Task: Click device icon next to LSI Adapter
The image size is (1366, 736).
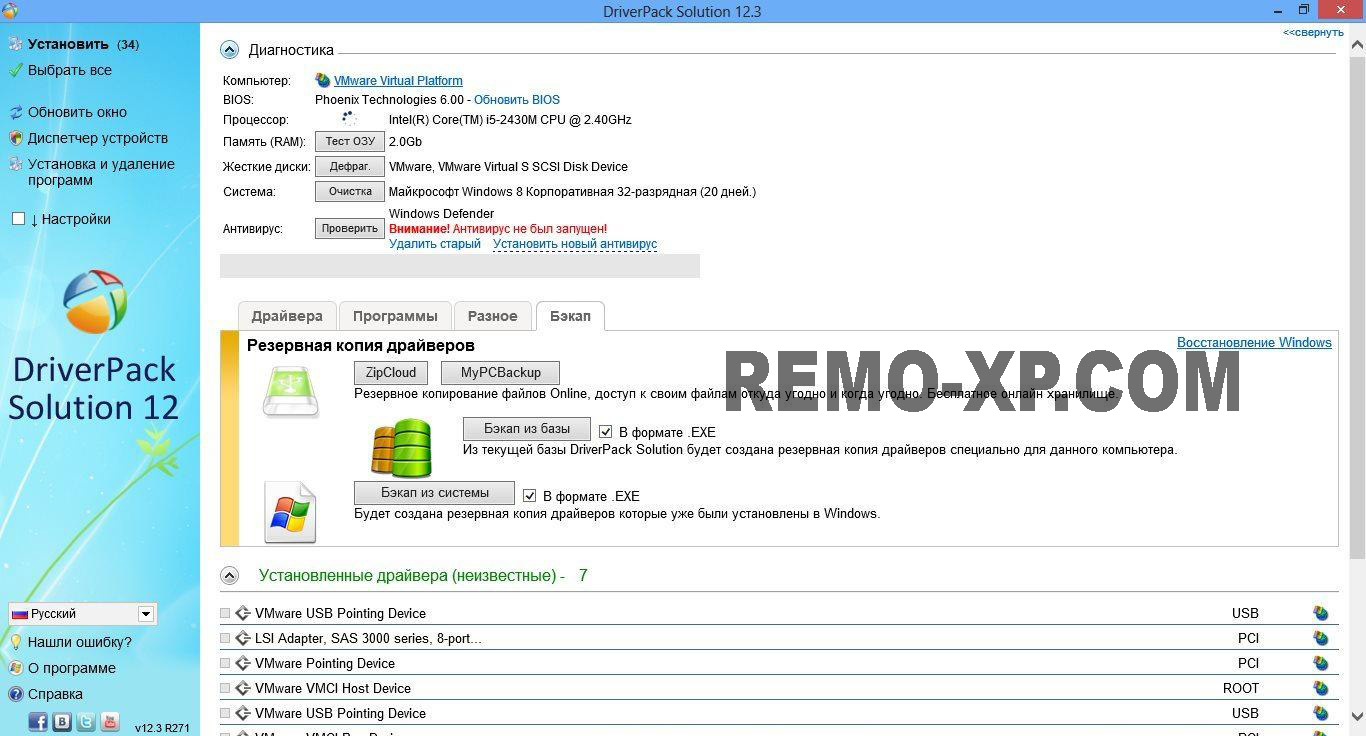Action: (x=243, y=638)
